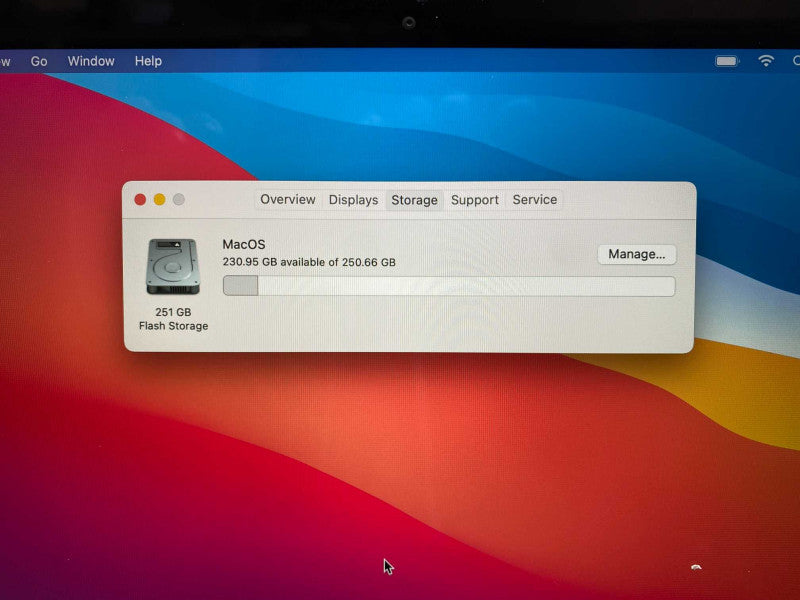Screen dimensions: 800x600
Task: Click the MacOS volume name
Action: point(244,244)
